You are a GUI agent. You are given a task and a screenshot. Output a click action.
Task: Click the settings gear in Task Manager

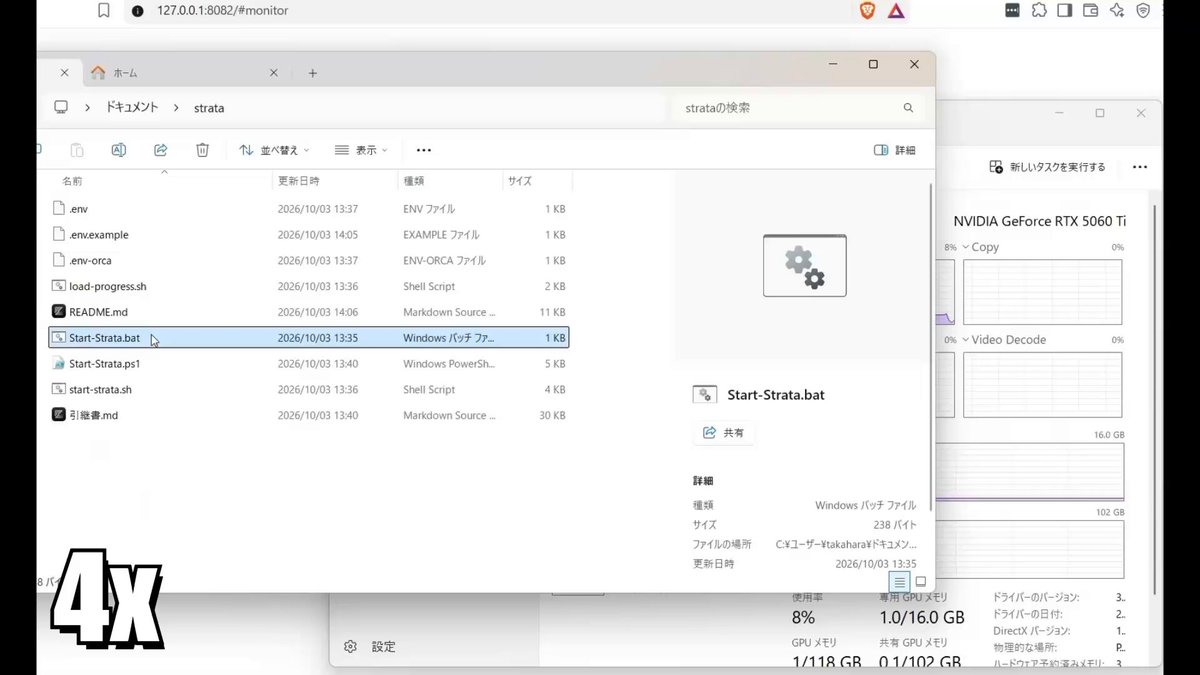tap(350, 647)
